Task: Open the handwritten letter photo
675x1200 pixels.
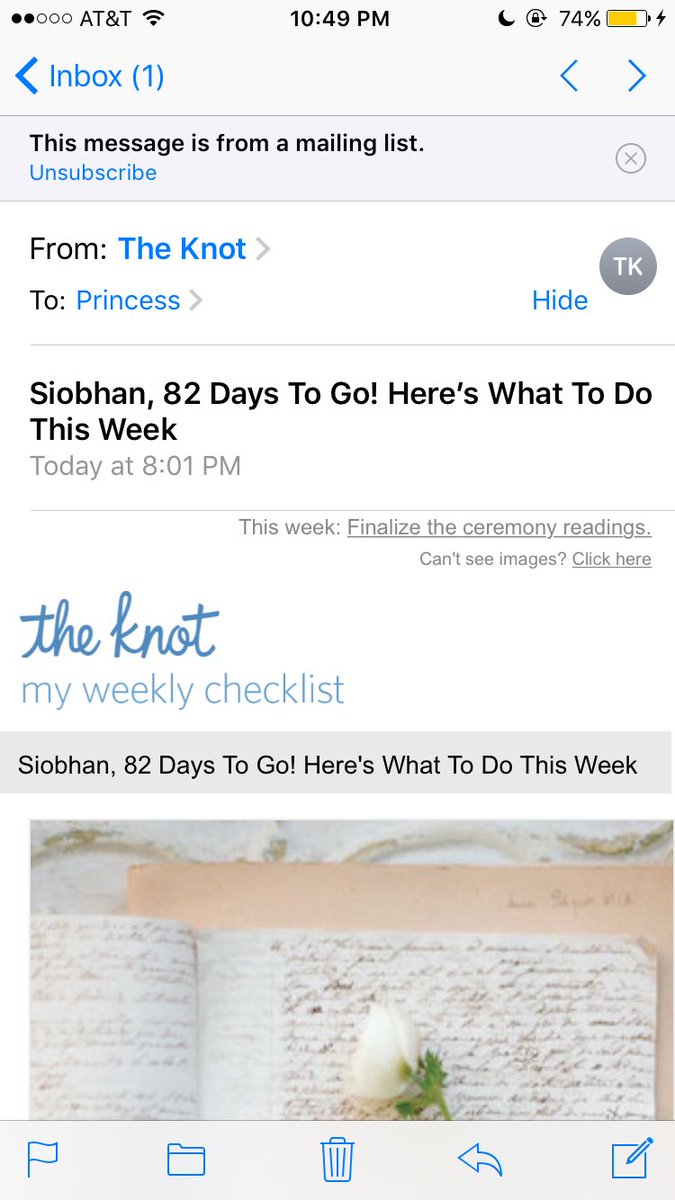Action: tap(352, 970)
